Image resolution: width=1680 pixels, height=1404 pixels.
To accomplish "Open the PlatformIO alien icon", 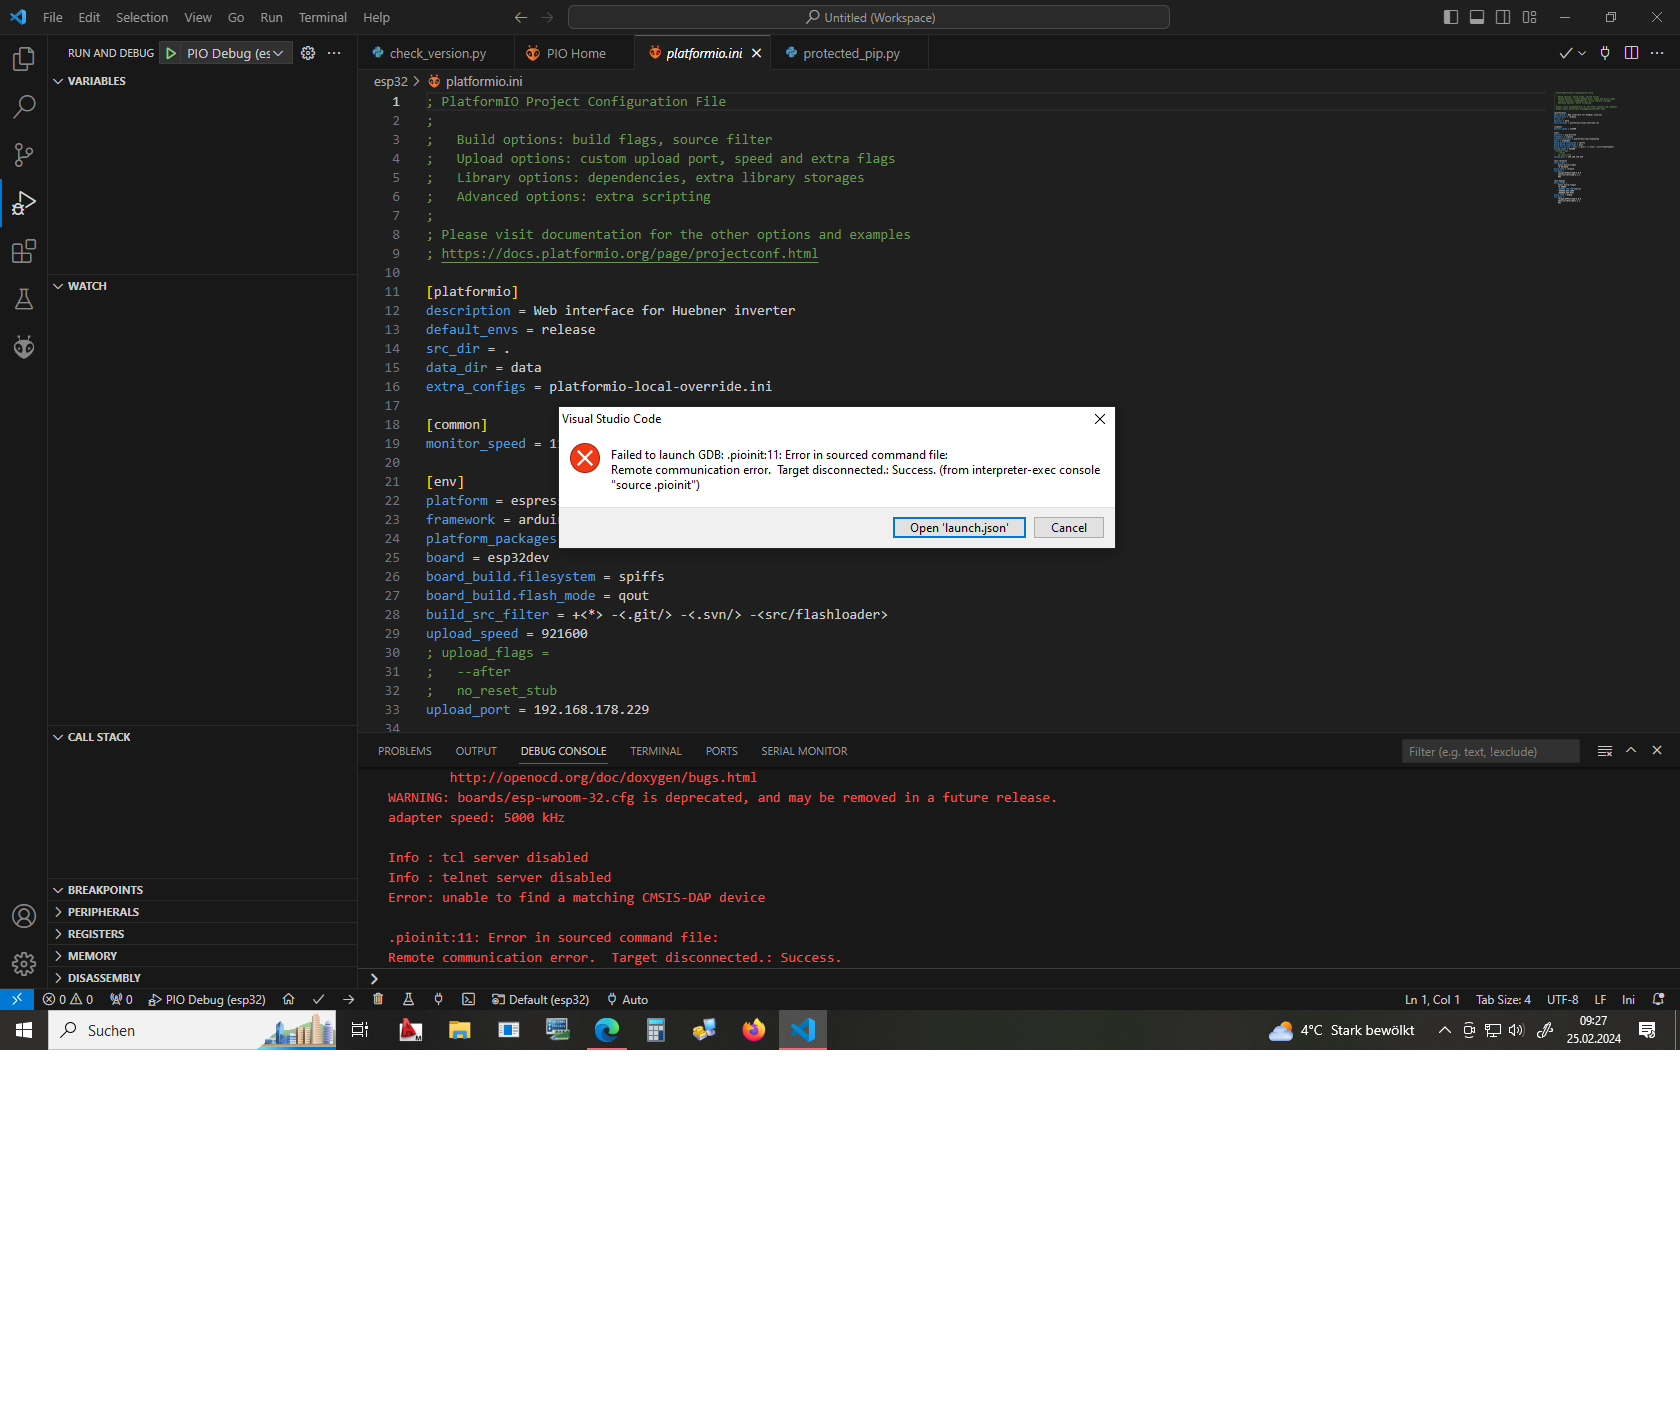I will point(24,347).
